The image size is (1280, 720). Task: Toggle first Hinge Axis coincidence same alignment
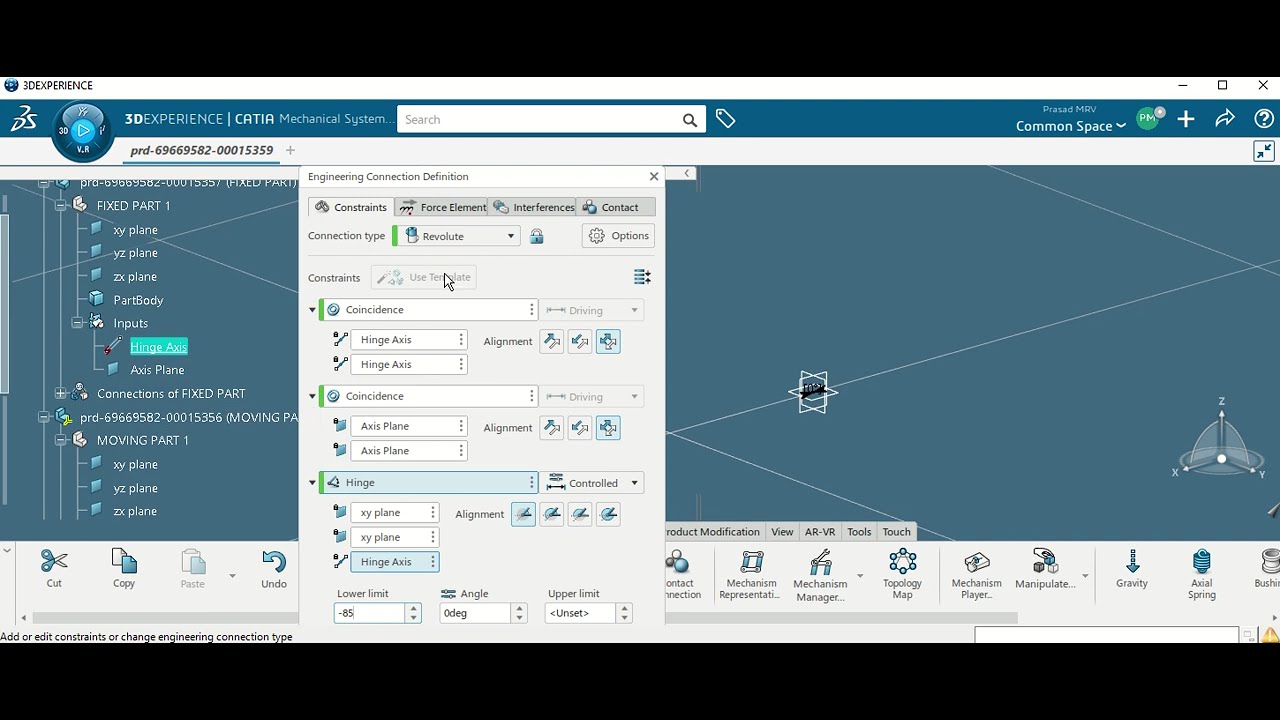click(552, 341)
